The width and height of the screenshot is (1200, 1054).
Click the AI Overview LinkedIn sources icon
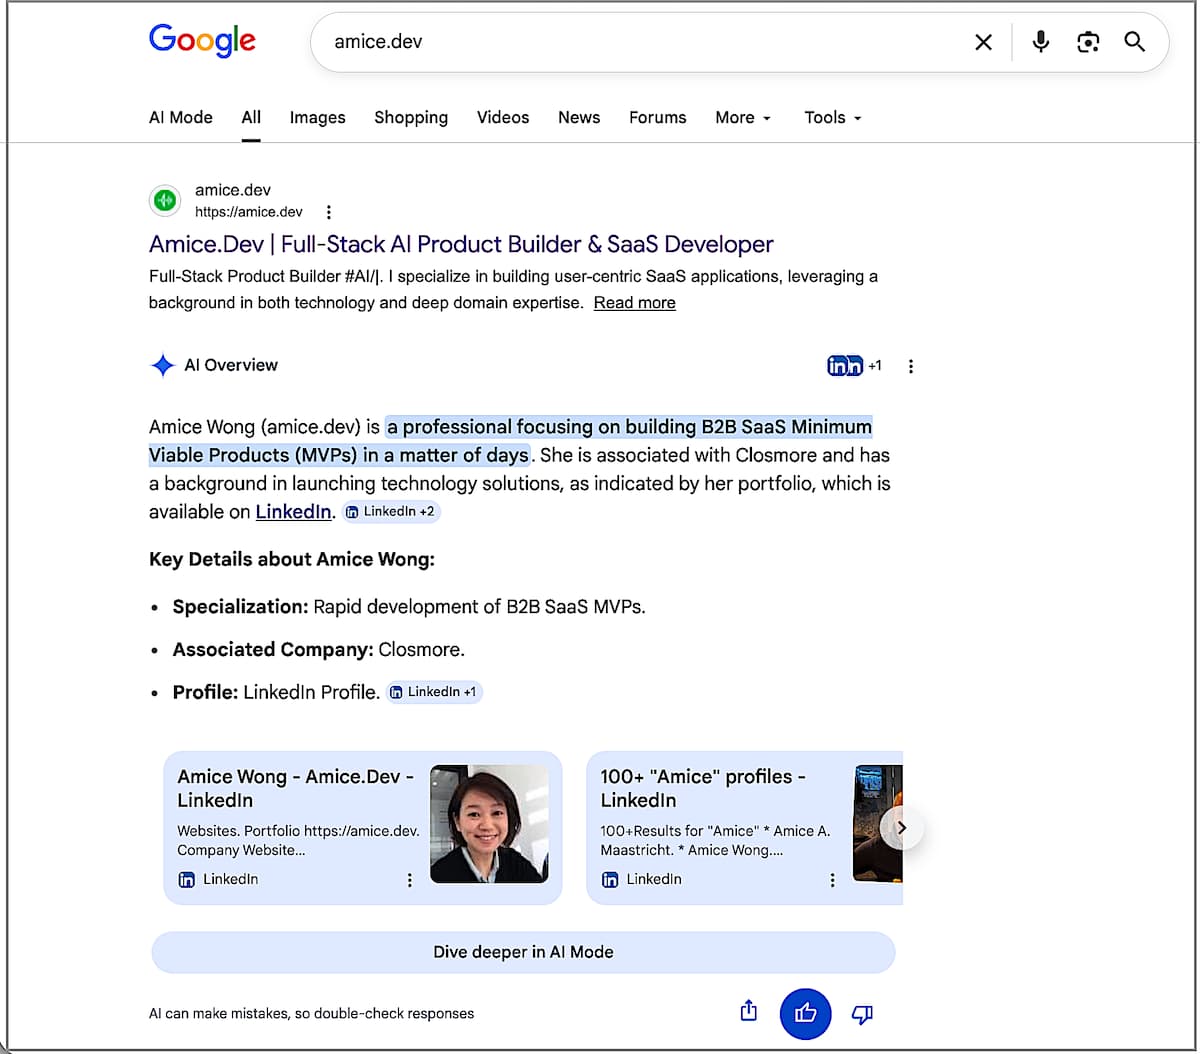pyautogui.click(x=845, y=366)
